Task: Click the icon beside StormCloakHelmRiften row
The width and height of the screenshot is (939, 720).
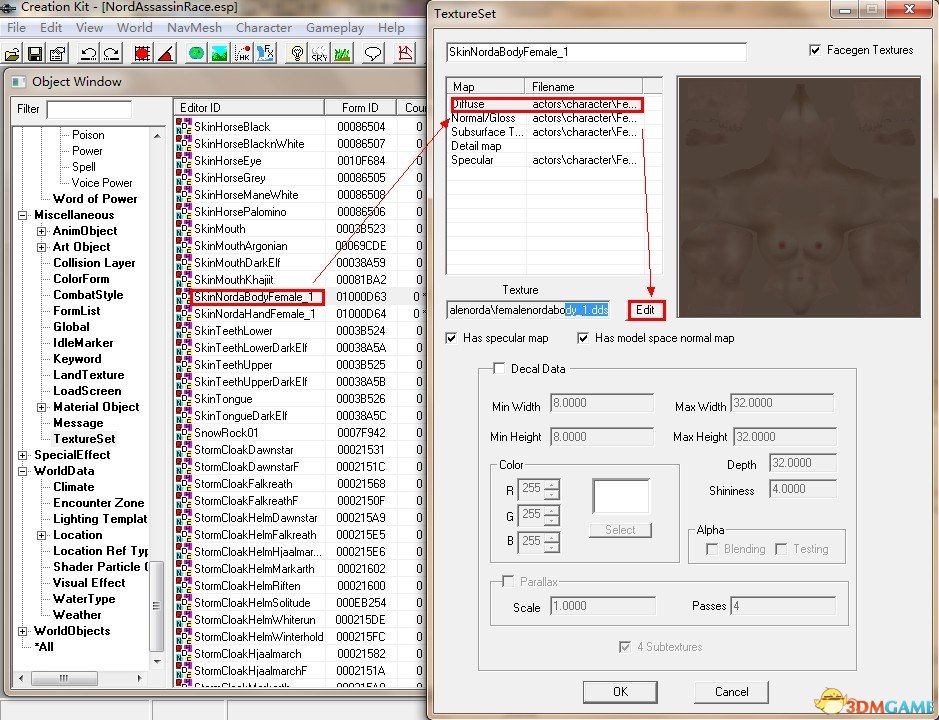Action: 184,585
